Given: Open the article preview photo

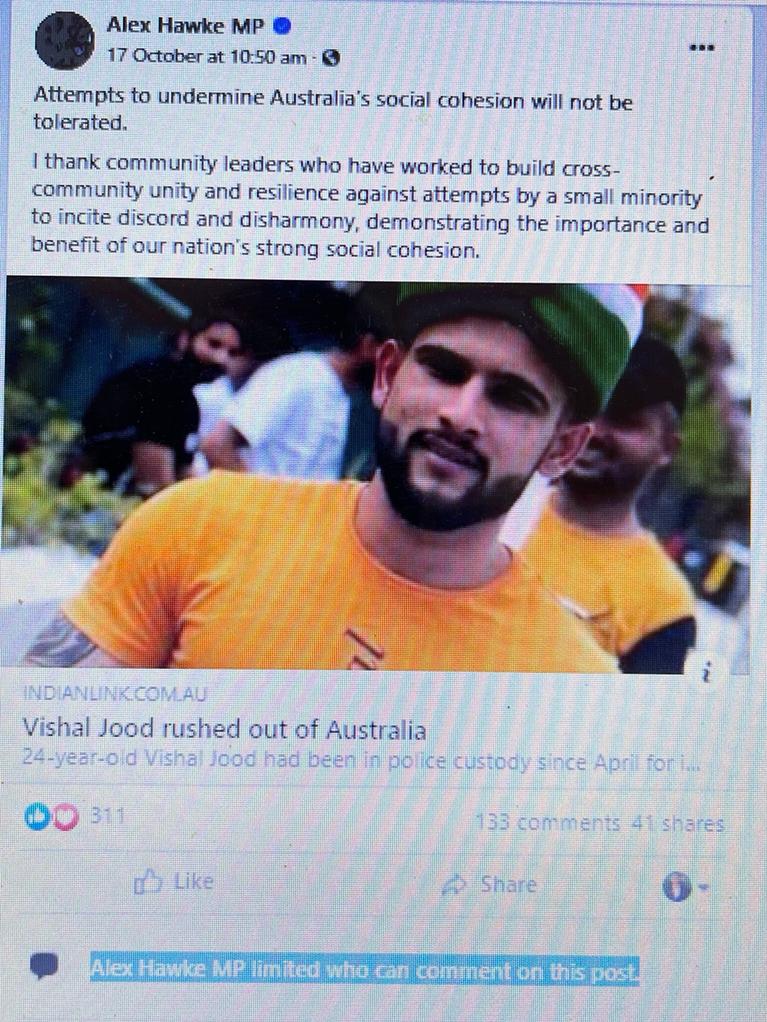Looking at the screenshot, I should [x=377, y=475].
